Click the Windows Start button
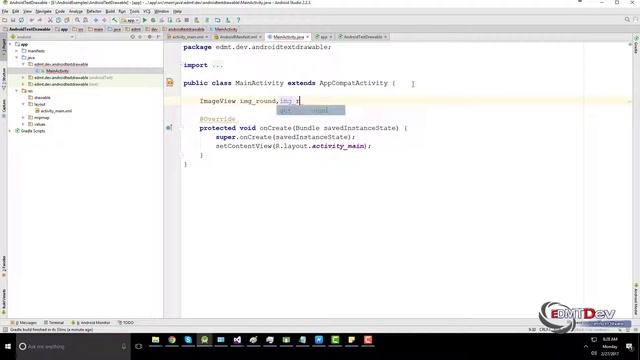This screenshot has height=360, width=640. coord(8,347)
